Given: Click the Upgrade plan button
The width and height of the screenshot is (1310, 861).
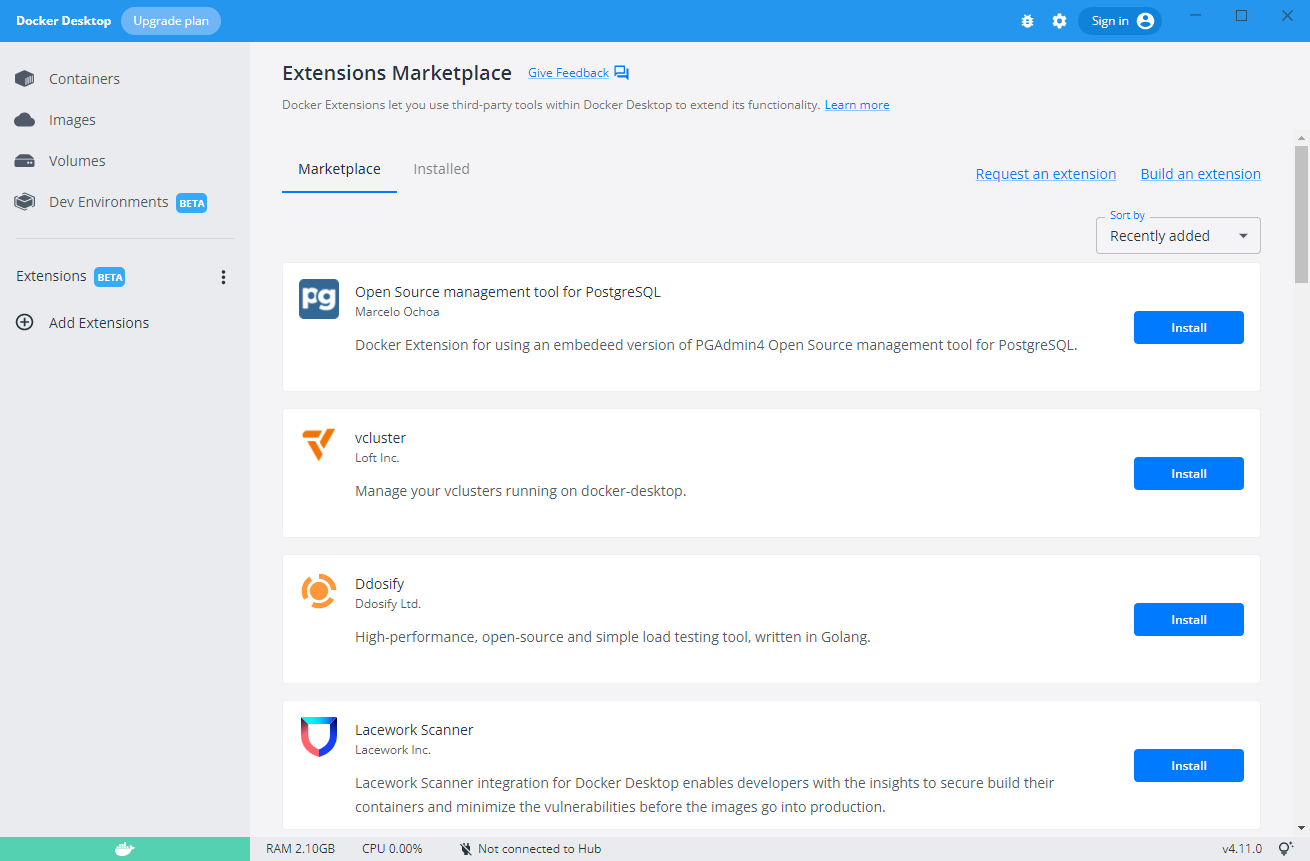Looking at the screenshot, I should click(x=171, y=21).
